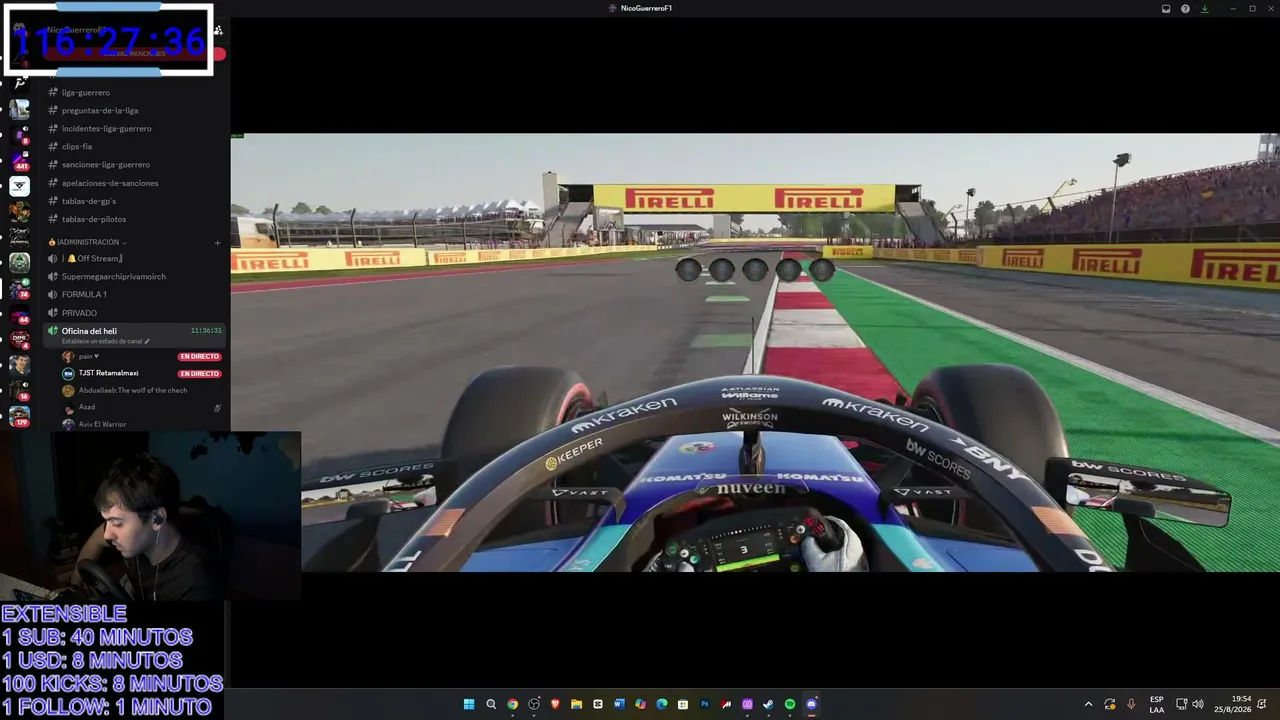The width and height of the screenshot is (1280, 720).
Task: Open Microsoft Copilot from the taskbar
Action: click(x=640, y=704)
